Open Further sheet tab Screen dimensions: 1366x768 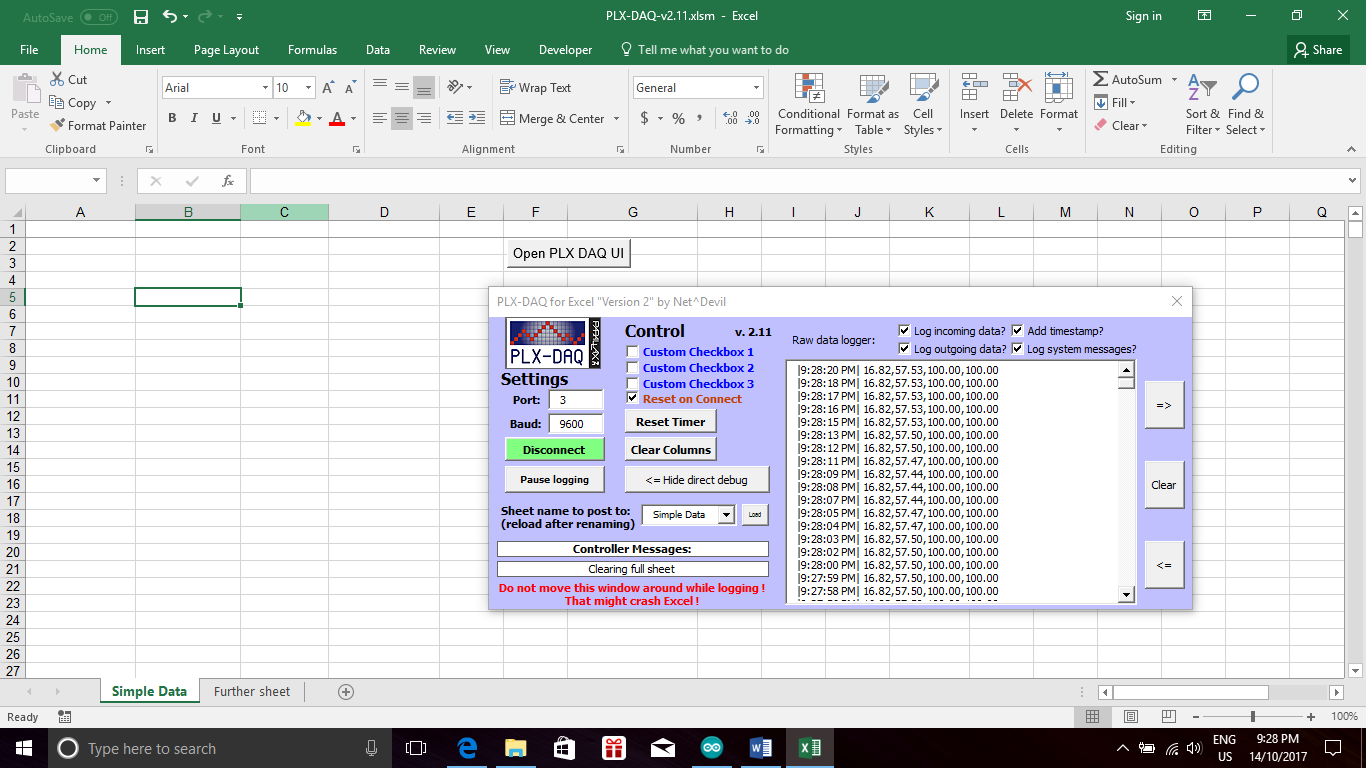[252, 691]
